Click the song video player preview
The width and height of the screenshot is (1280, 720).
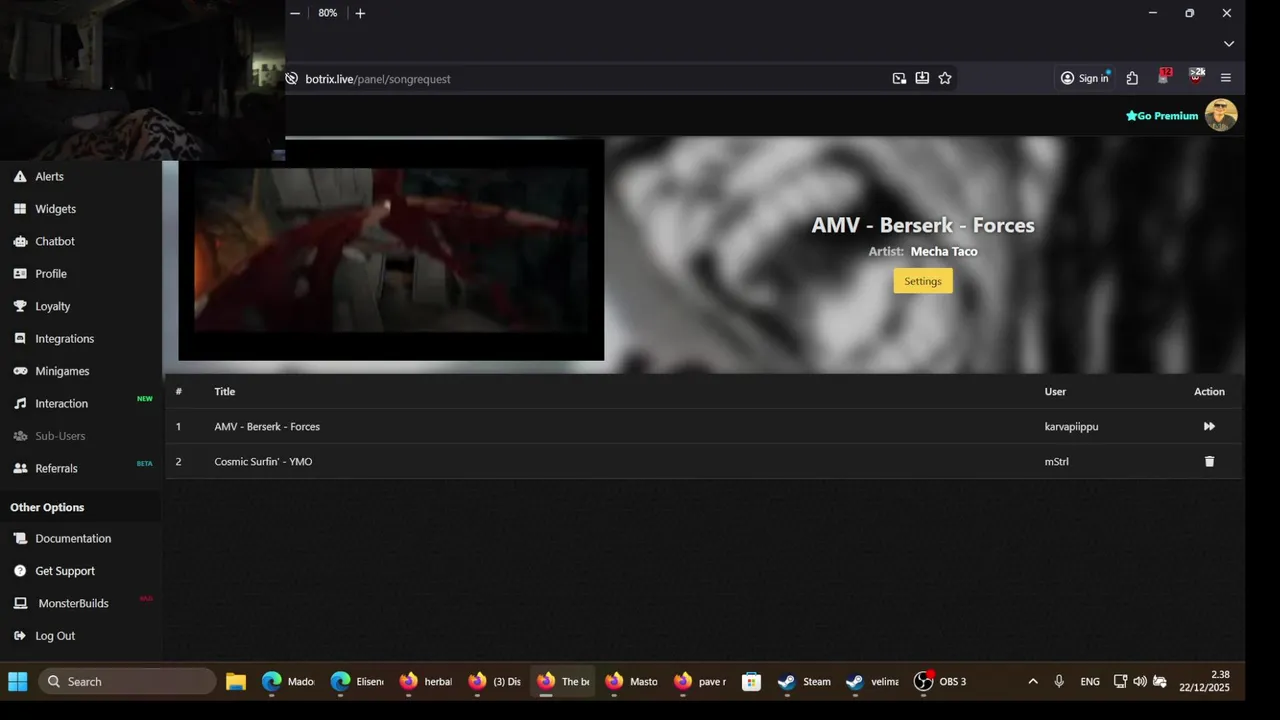(x=391, y=250)
